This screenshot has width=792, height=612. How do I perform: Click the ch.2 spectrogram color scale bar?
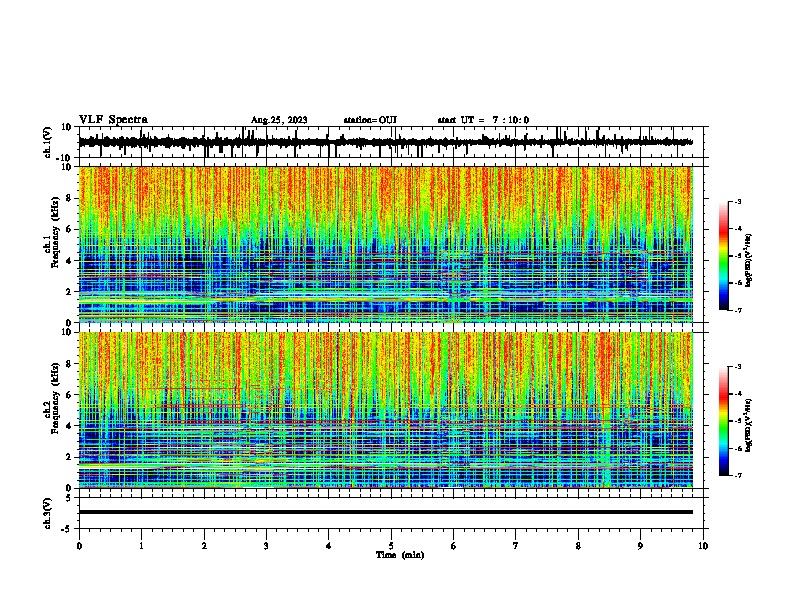pos(724,421)
